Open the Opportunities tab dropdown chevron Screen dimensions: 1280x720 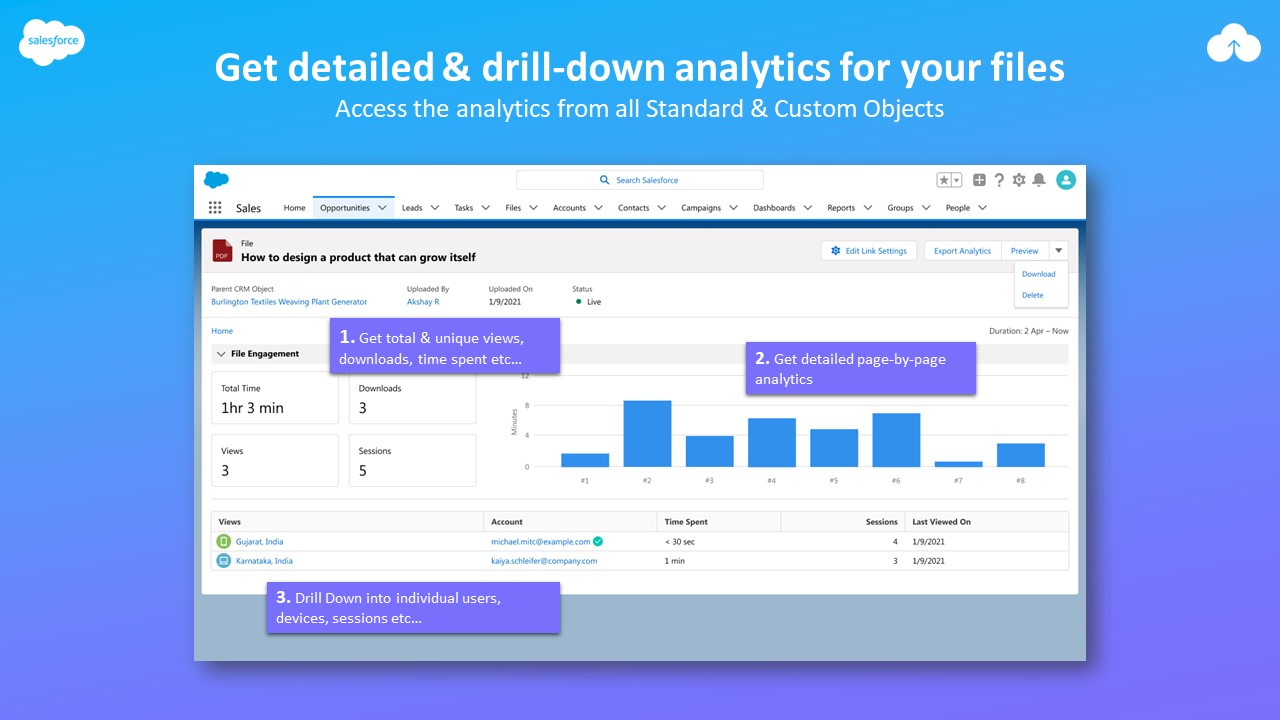pos(382,208)
